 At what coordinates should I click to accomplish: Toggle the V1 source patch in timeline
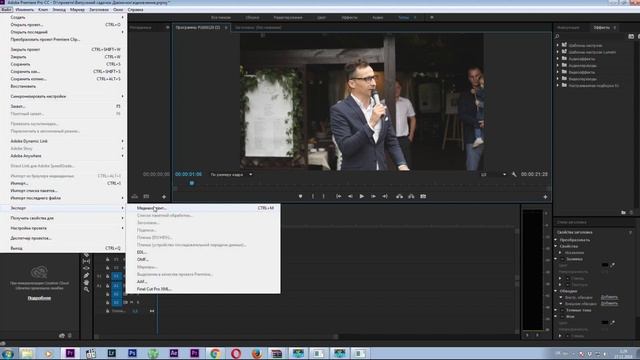(x=99, y=276)
